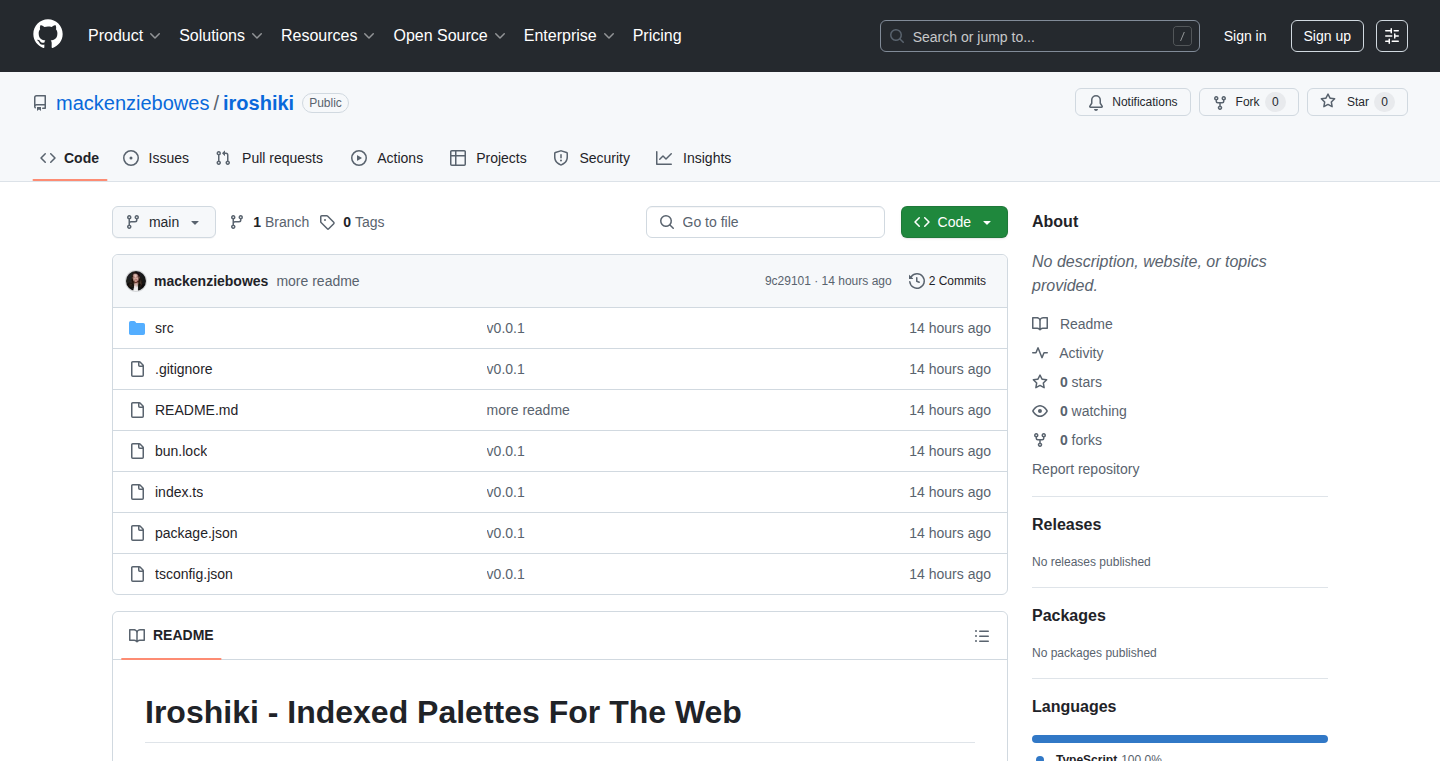Click the eye icon beside watching
Viewport: 1440px width, 761px height.
1040,411
